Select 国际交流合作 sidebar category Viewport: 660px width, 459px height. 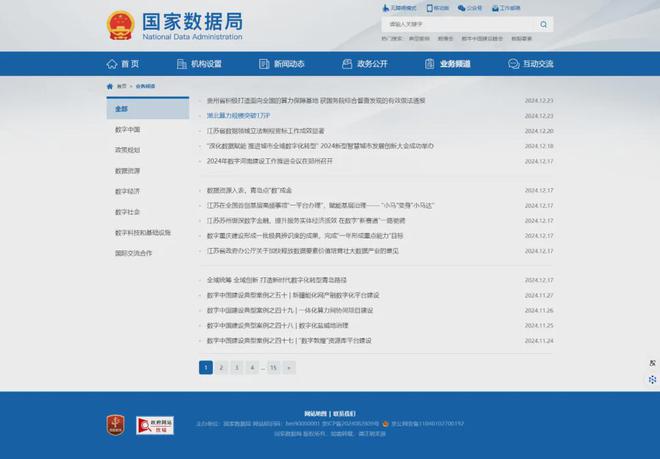[133, 253]
